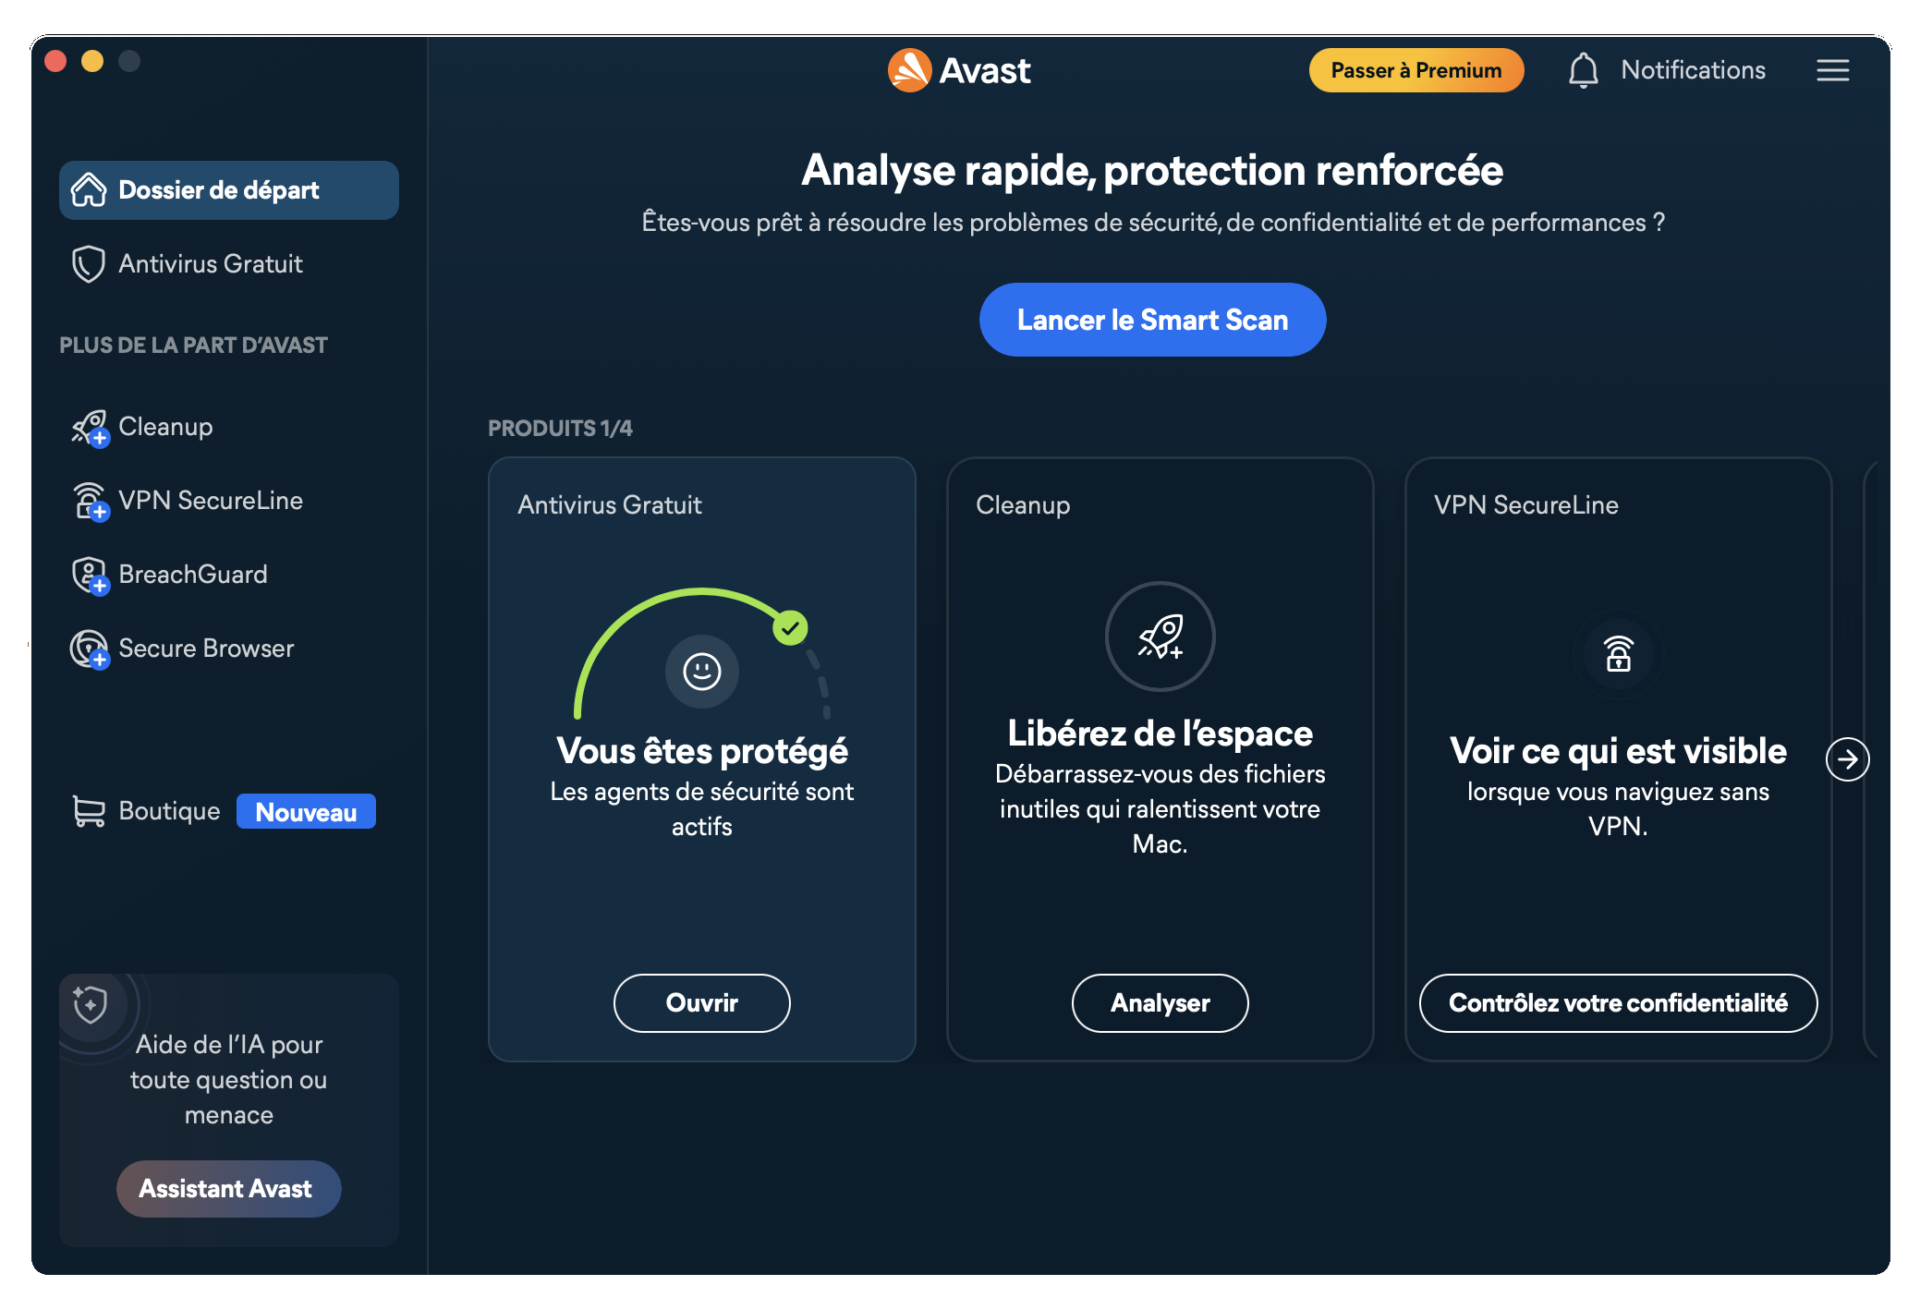Click the 'Libérez de l'espace' heading
The image size is (1920, 1310).
tap(1160, 734)
